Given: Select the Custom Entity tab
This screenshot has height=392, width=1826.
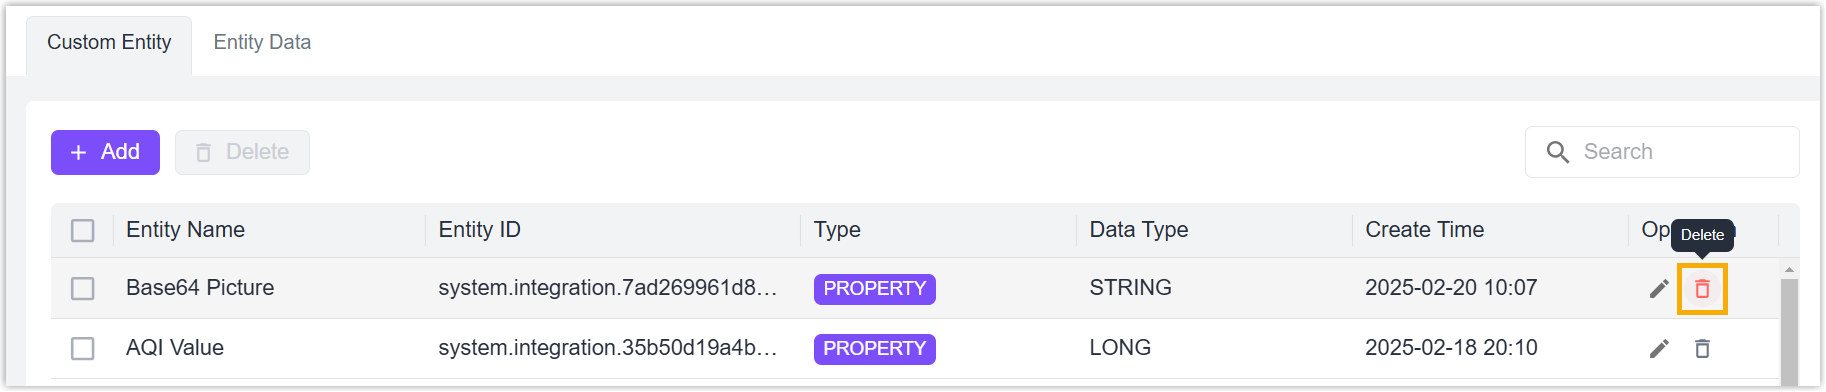Looking at the screenshot, I should (109, 42).
